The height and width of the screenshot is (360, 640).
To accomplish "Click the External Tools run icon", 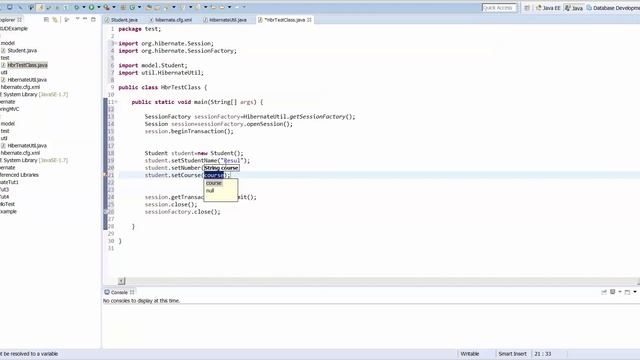I will pyautogui.click(x=107, y=7).
